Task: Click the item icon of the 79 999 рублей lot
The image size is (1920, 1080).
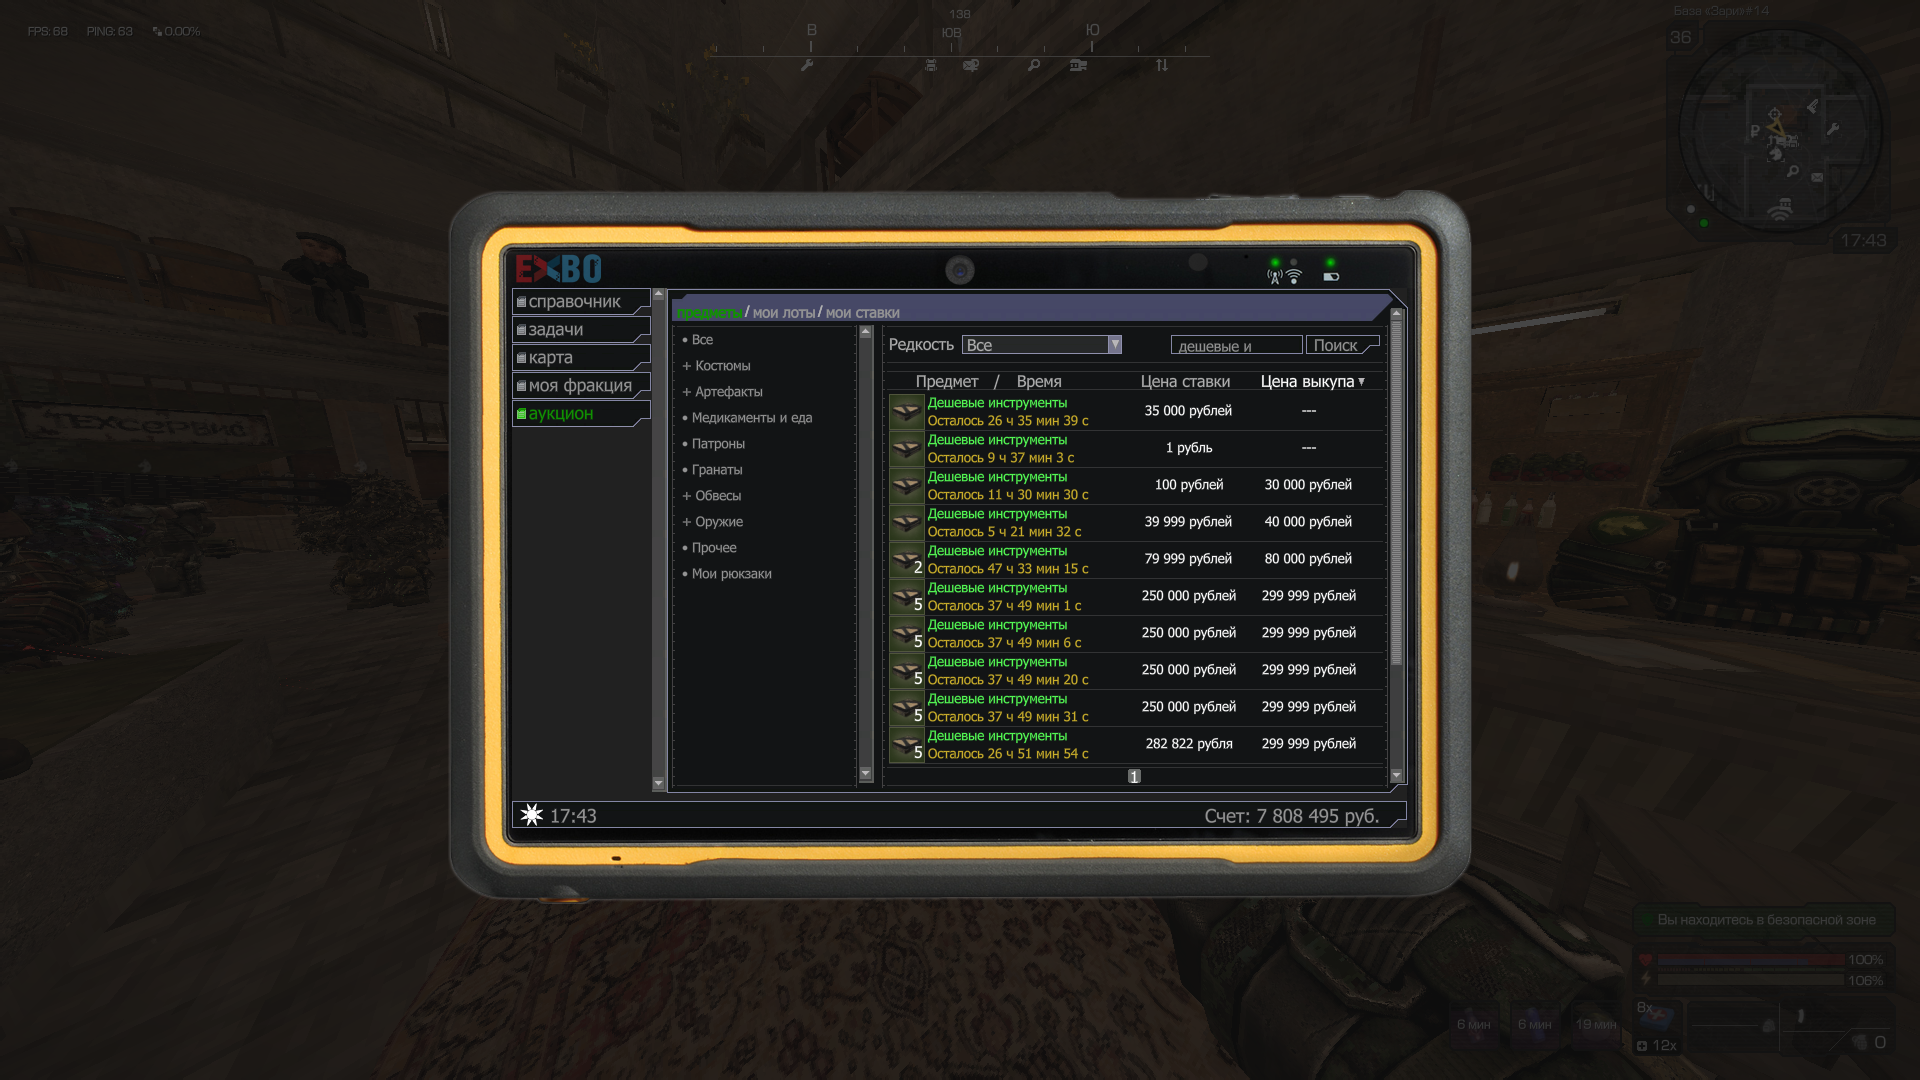Action: [906, 560]
